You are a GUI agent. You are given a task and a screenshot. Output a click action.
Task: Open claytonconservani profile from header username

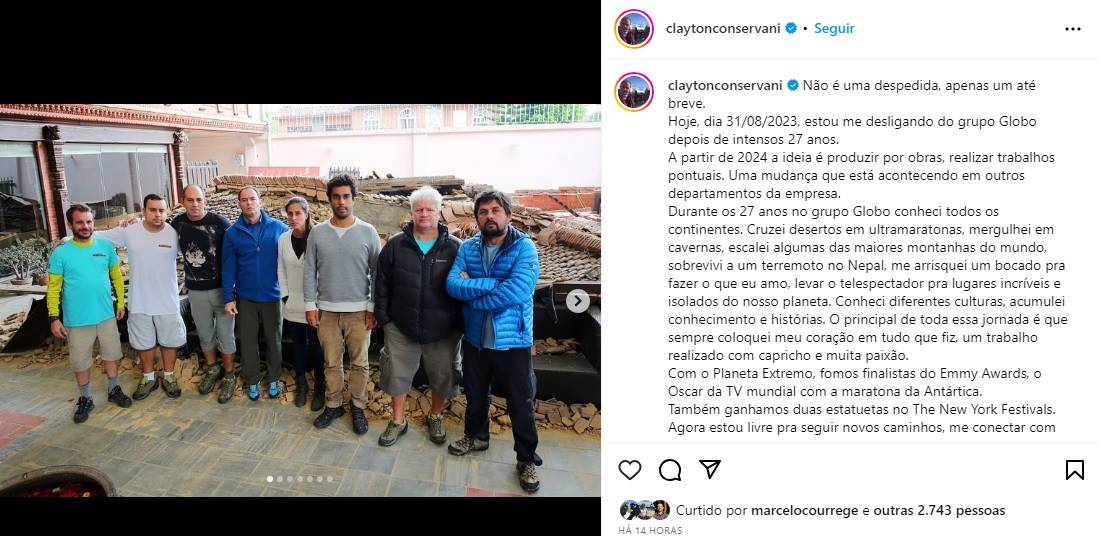coord(724,28)
